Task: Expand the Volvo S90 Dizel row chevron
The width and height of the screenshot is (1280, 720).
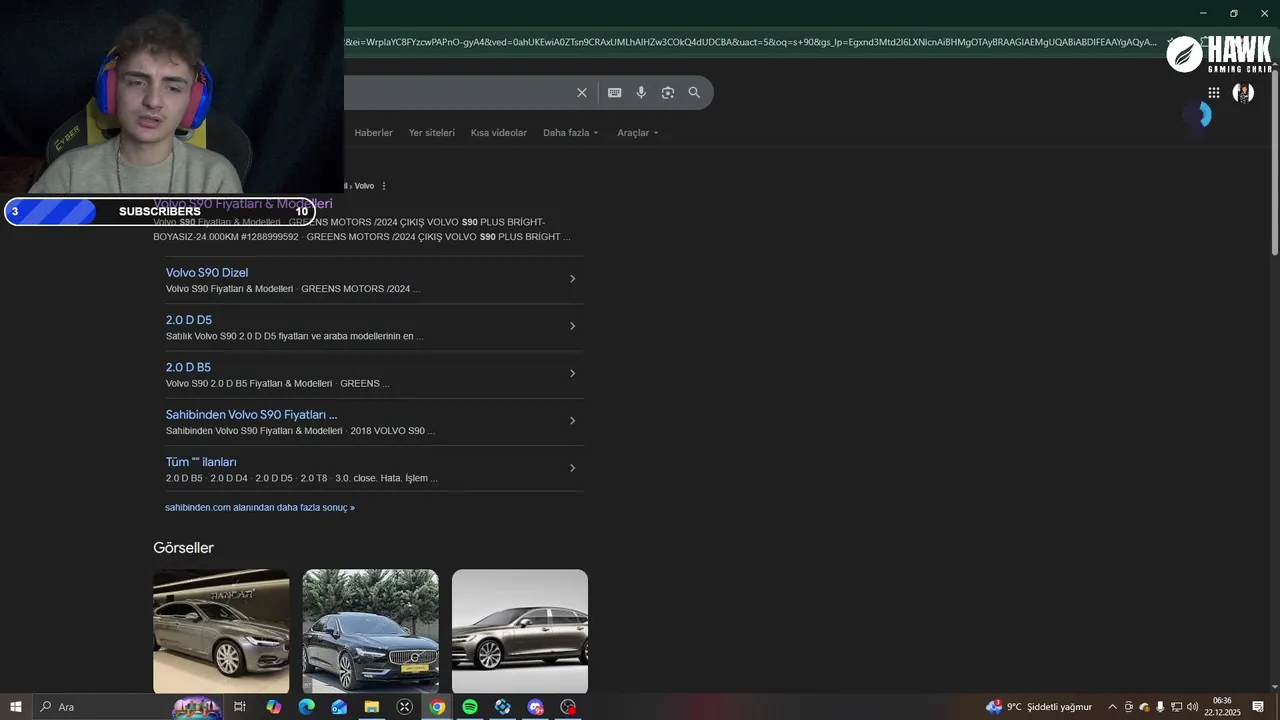Action: pos(572,279)
